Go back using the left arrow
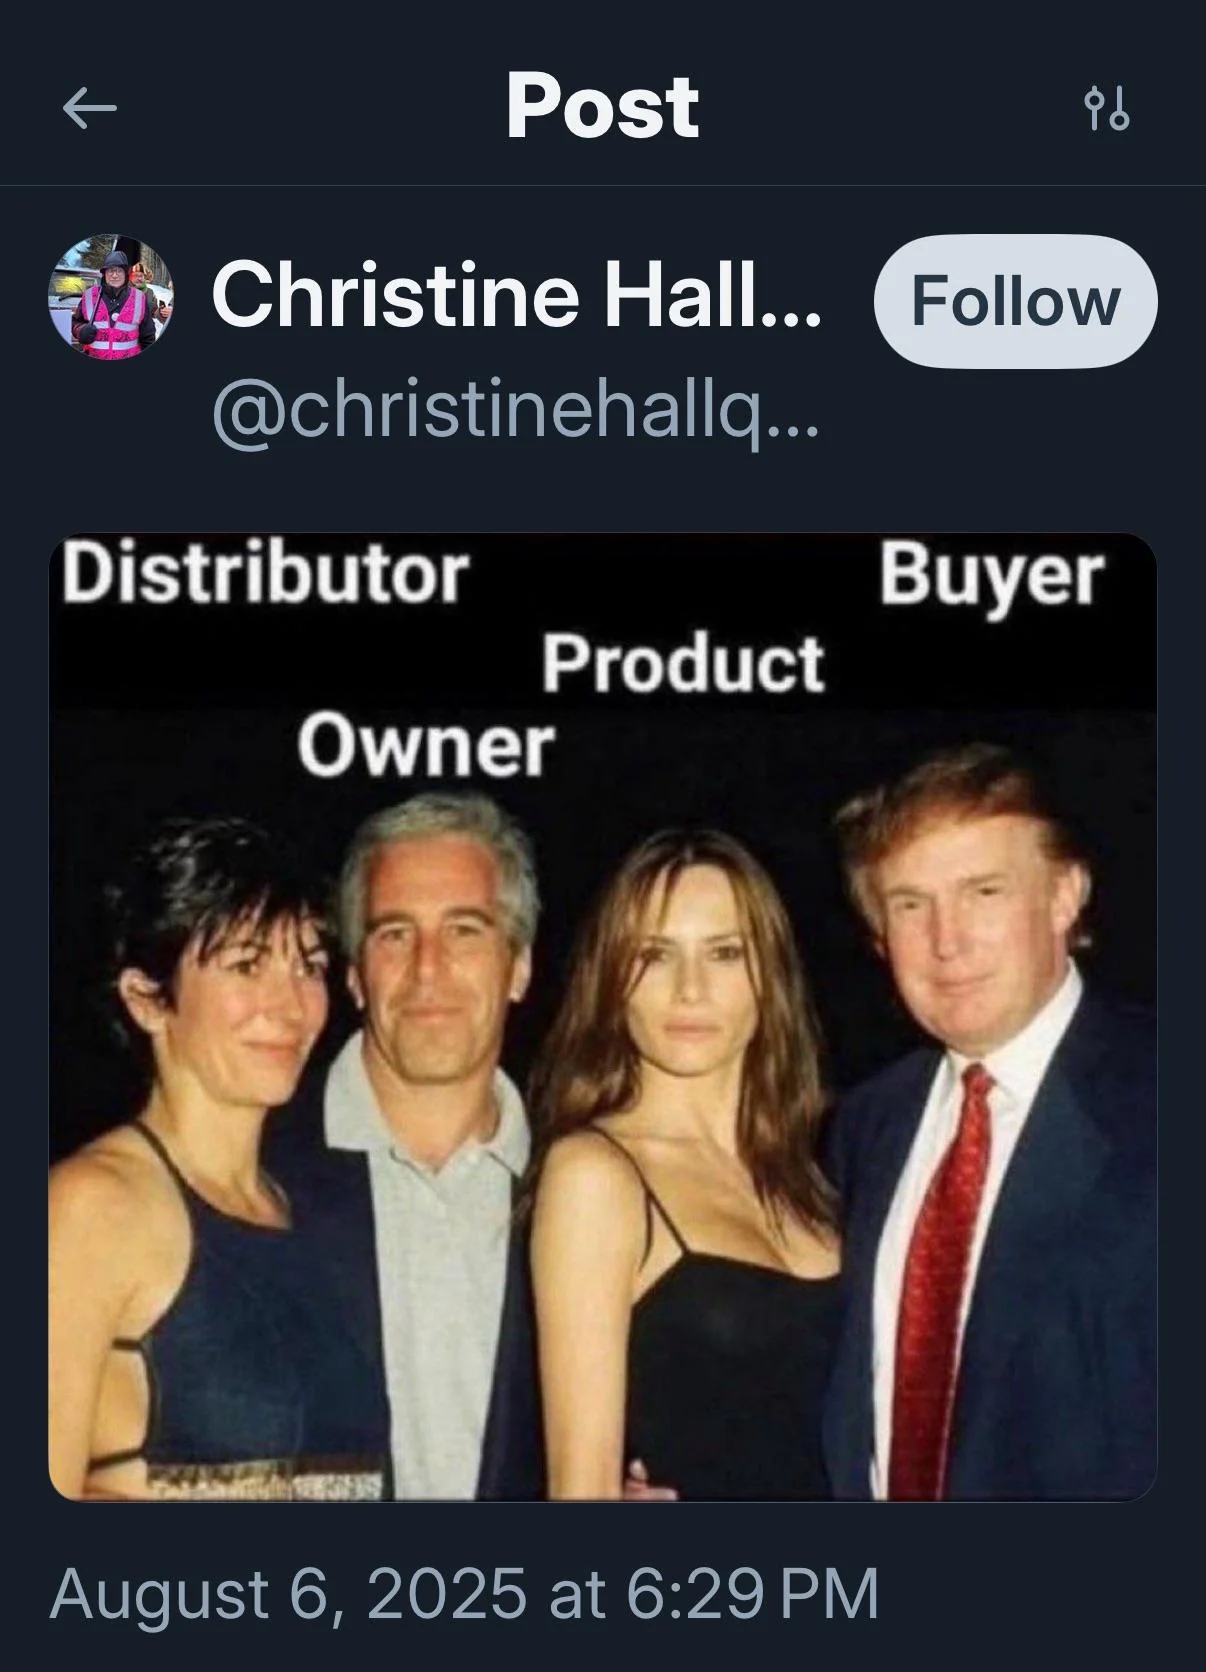Screen dimensions: 1206x1672 pyautogui.click(x=90, y=107)
